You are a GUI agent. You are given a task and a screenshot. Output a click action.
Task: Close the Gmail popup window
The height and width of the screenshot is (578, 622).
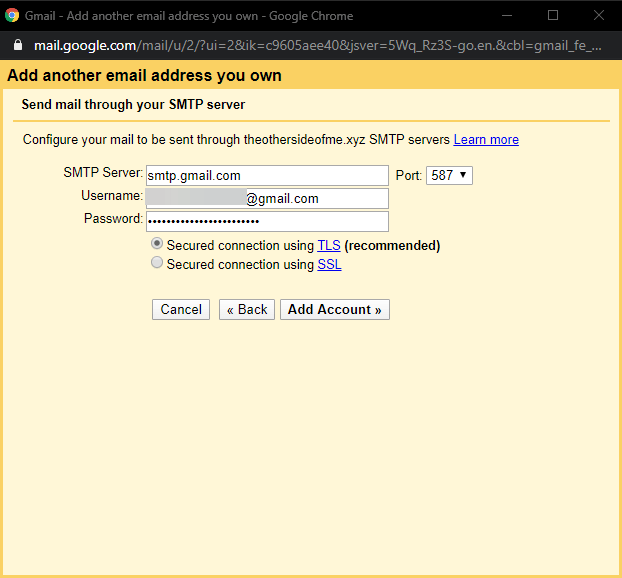click(599, 15)
